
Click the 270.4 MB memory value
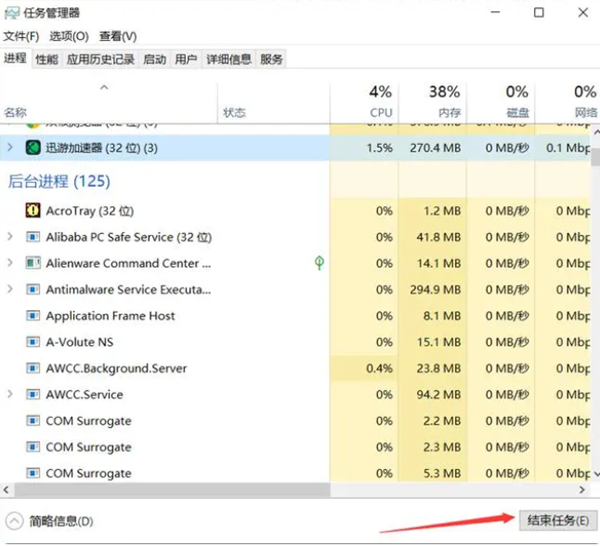tap(435, 148)
